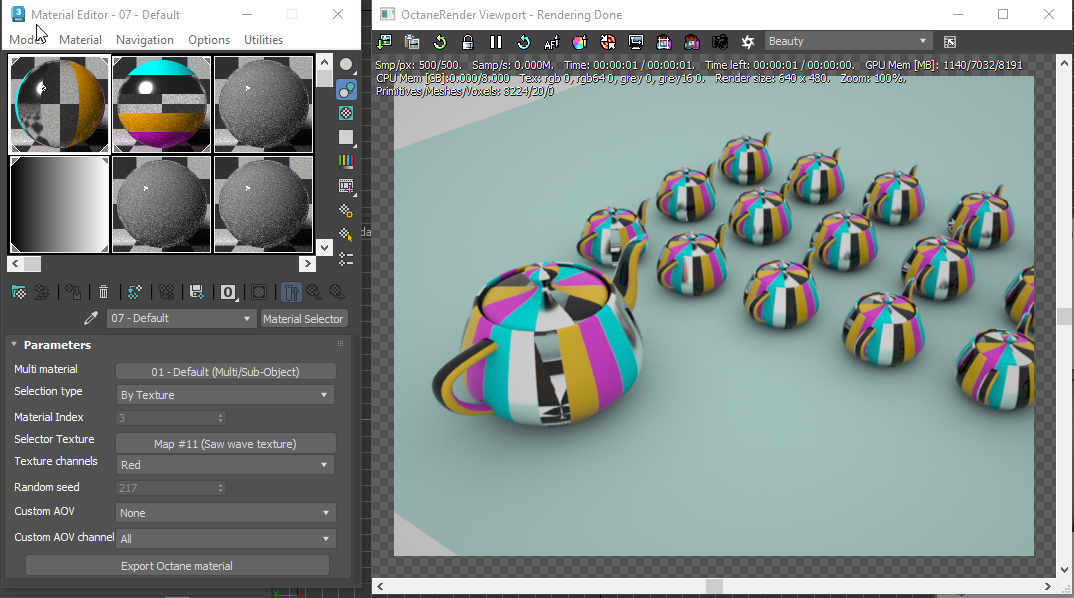Click the Material Index spinner field

[171, 417]
